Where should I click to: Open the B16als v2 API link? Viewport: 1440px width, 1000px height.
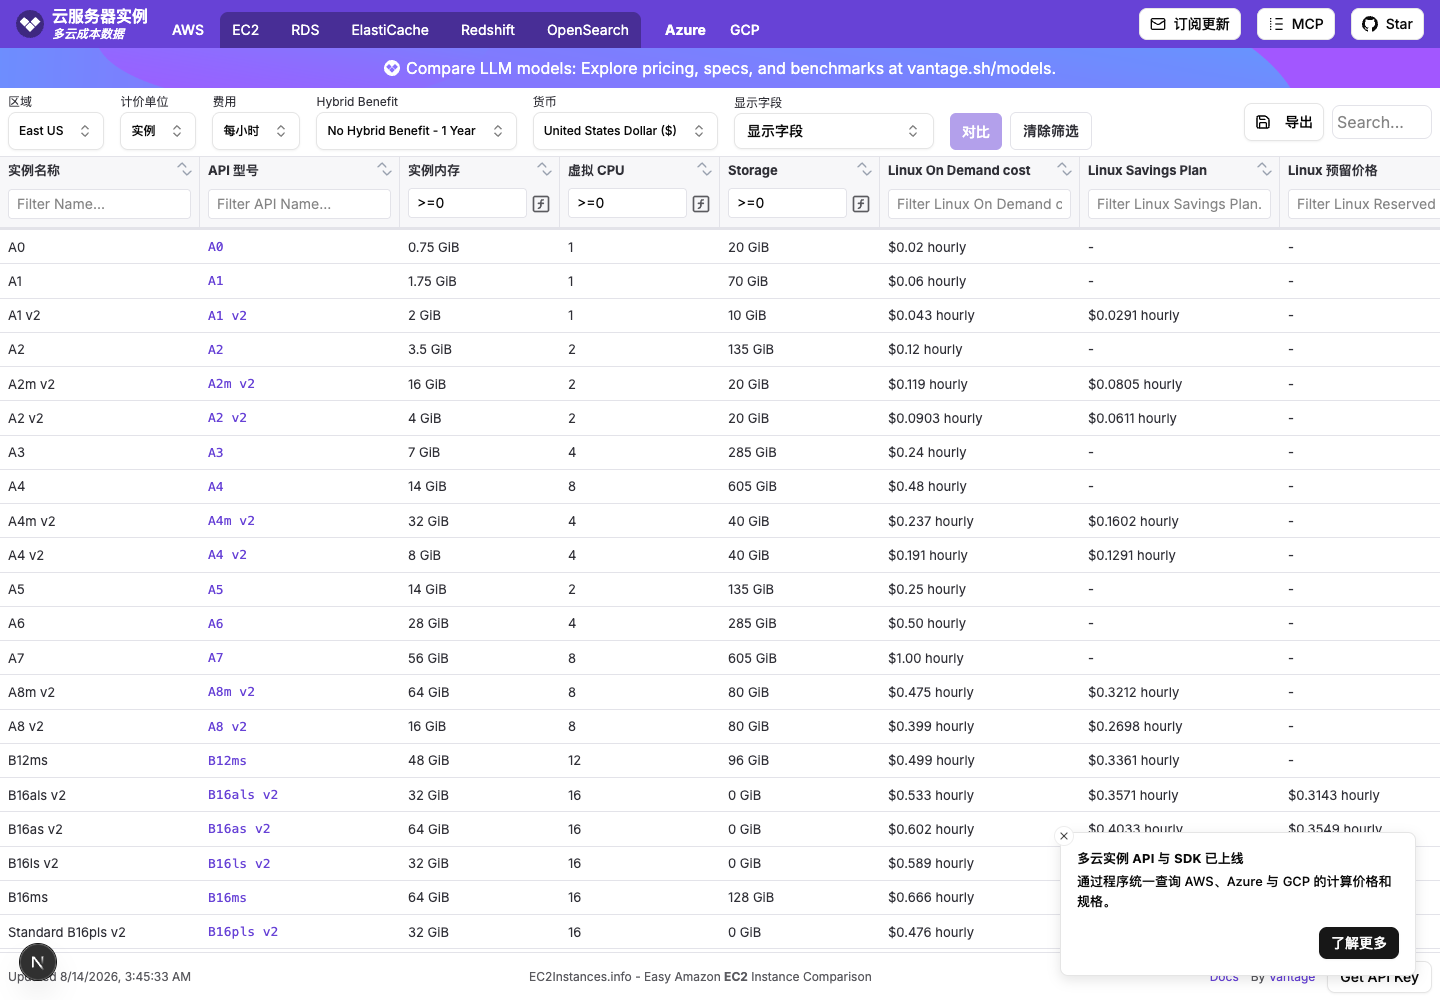pyautogui.click(x=243, y=795)
